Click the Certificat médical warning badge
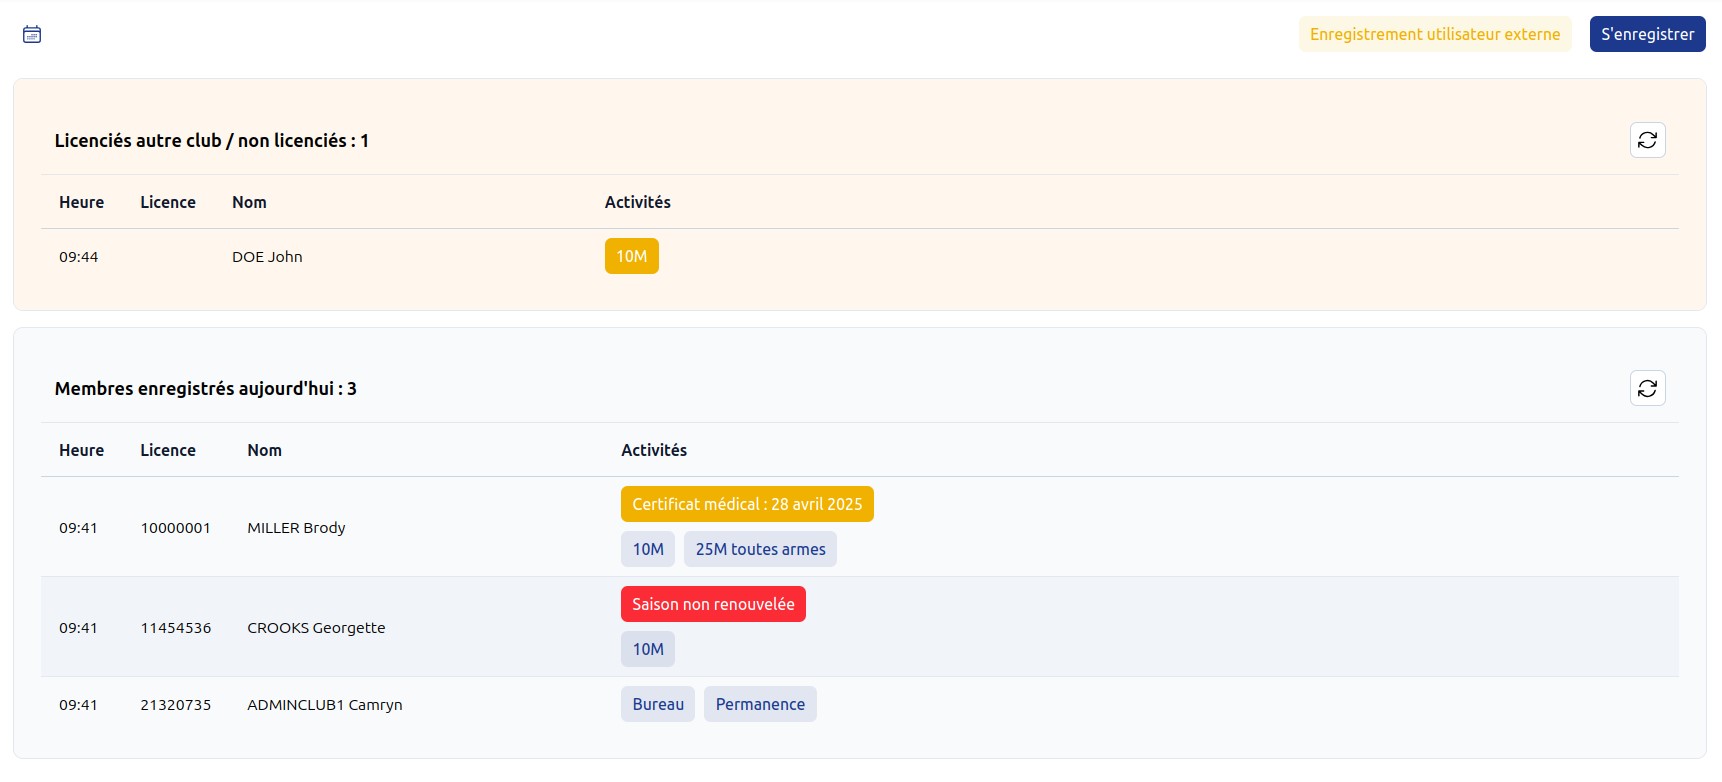The height and width of the screenshot is (782, 1722). coord(746,504)
